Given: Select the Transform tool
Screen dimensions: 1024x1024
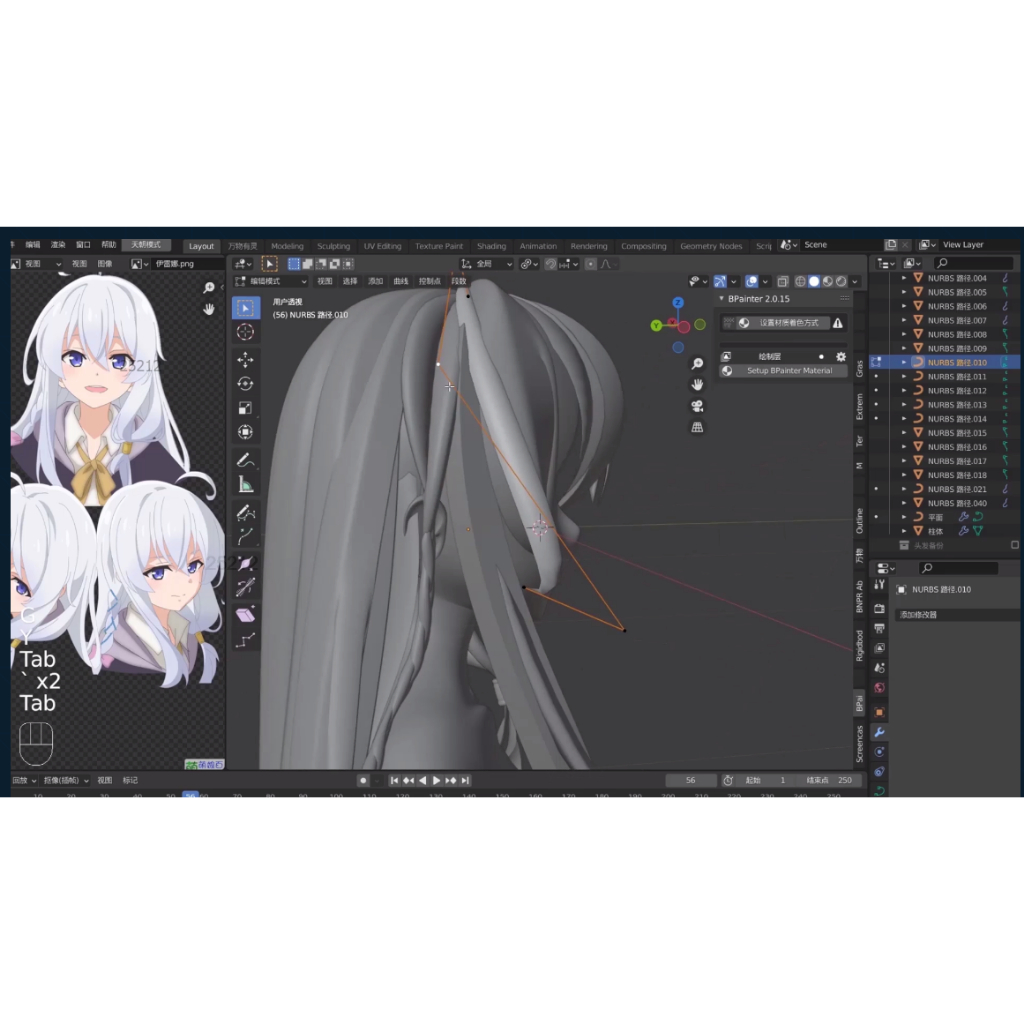Looking at the screenshot, I should (x=246, y=432).
